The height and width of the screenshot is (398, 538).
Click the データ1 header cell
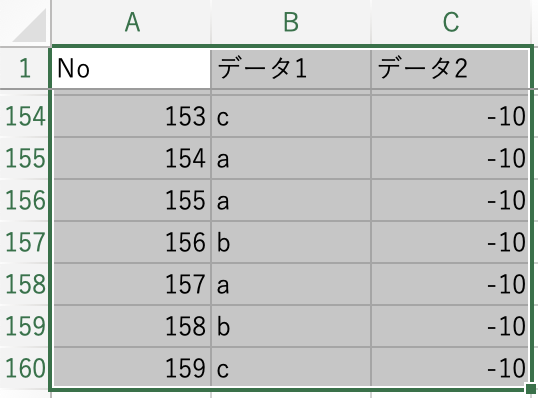(x=291, y=69)
